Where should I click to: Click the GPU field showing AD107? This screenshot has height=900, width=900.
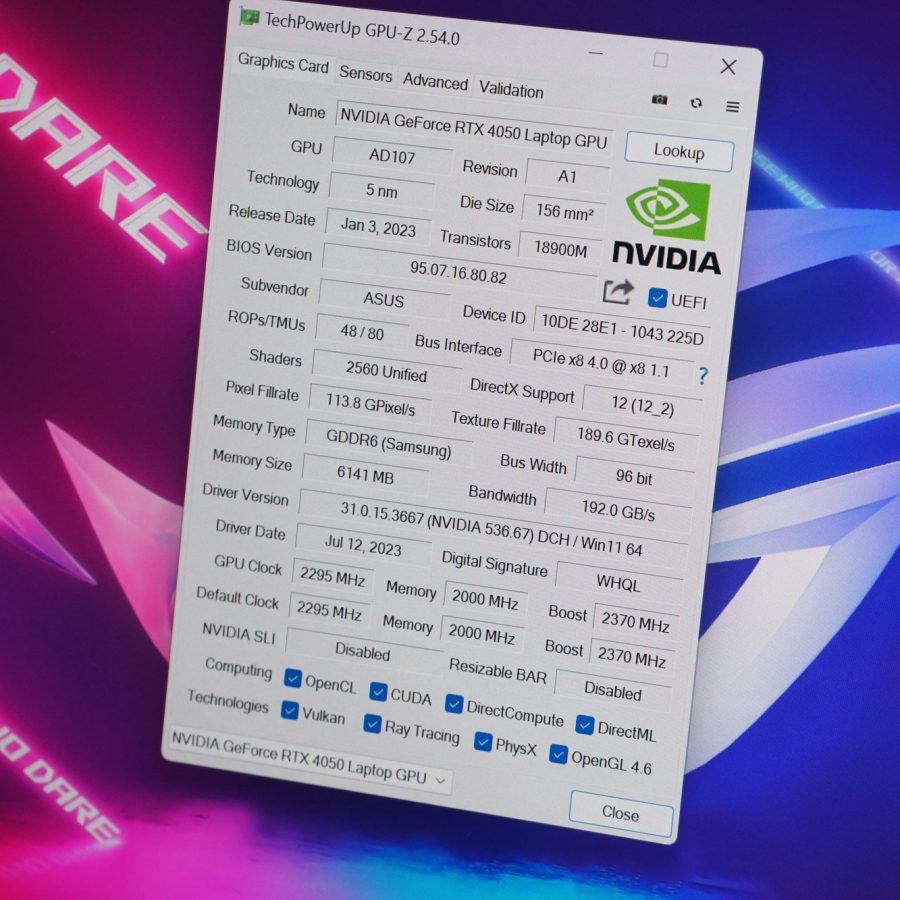click(x=392, y=156)
